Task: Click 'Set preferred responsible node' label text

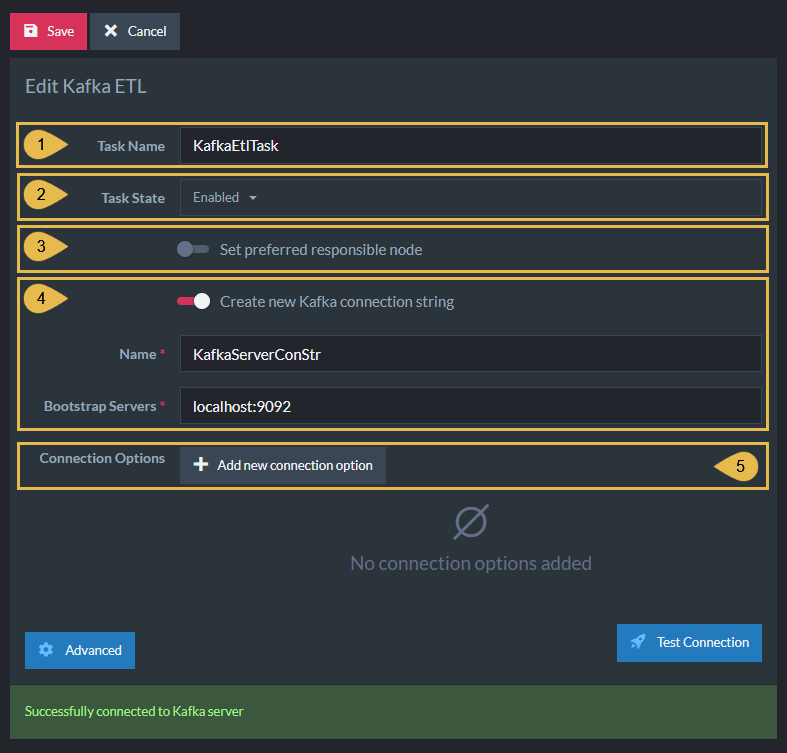Action: click(x=321, y=249)
